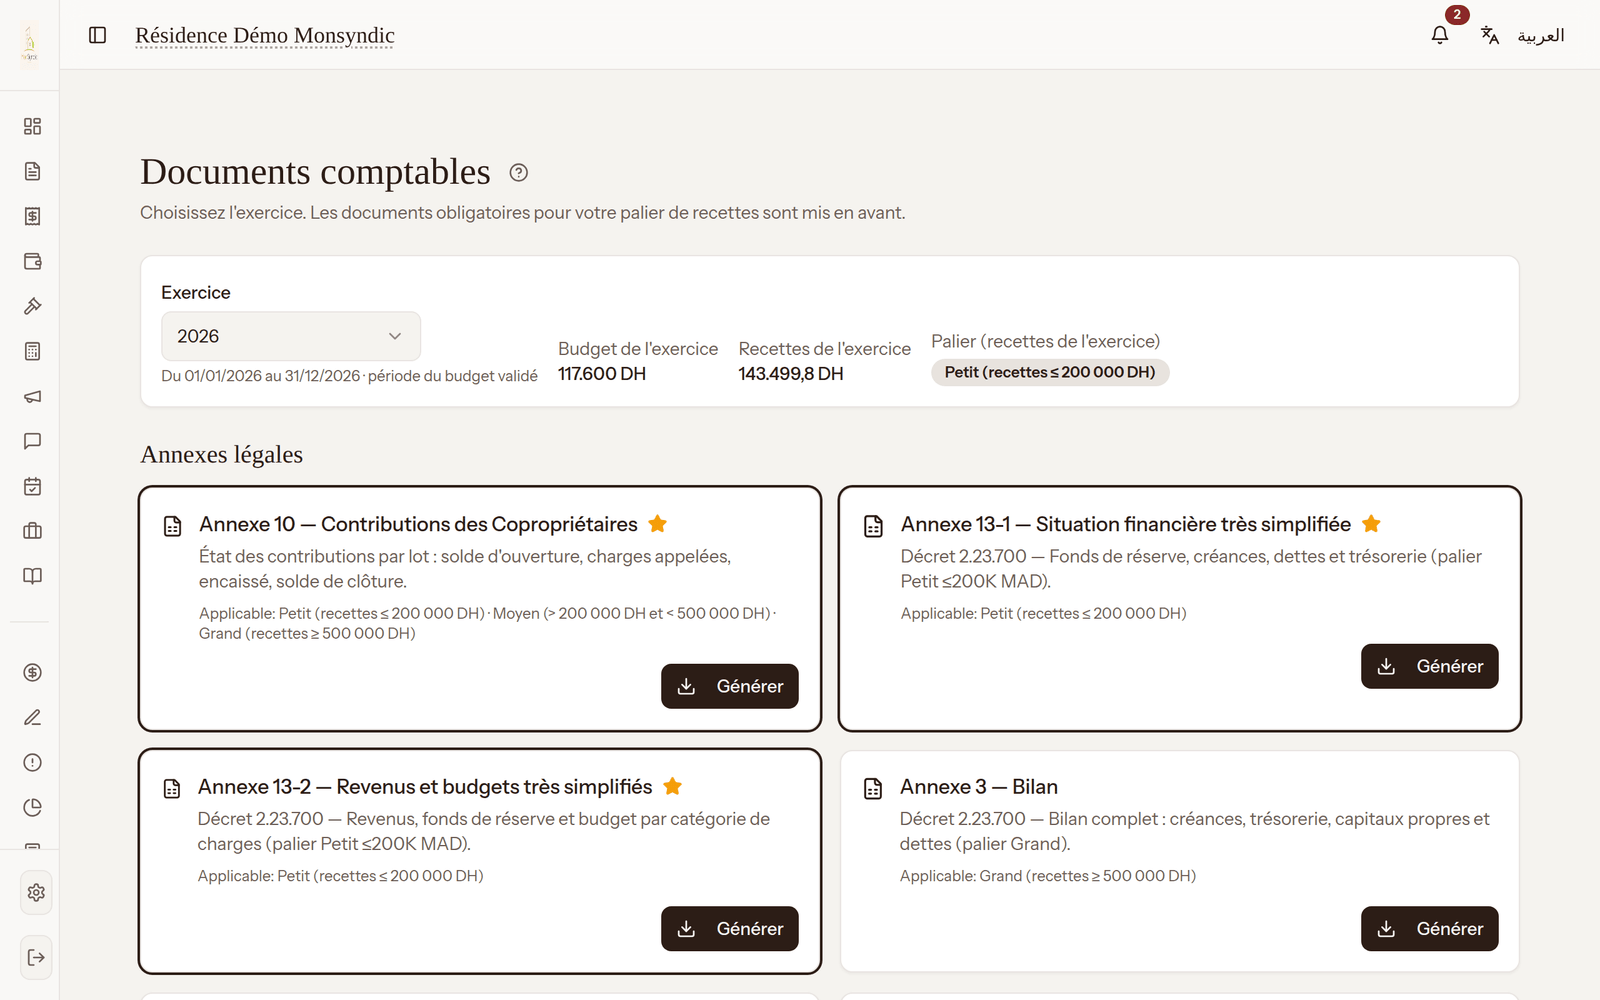
Task: Open the megaphone announcements icon in sidebar
Action: pyautogui.click(x=32, y=396)
